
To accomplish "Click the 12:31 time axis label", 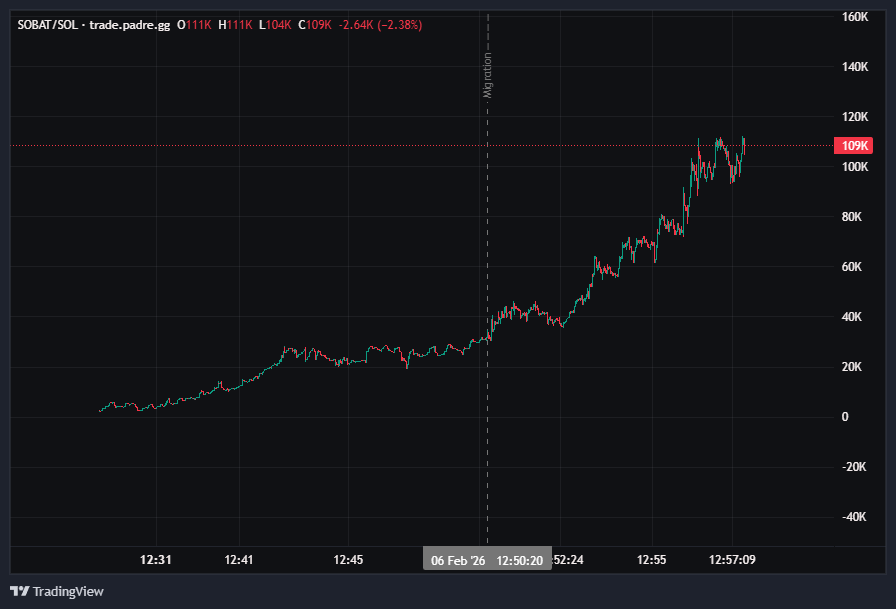I will point(155,560).
